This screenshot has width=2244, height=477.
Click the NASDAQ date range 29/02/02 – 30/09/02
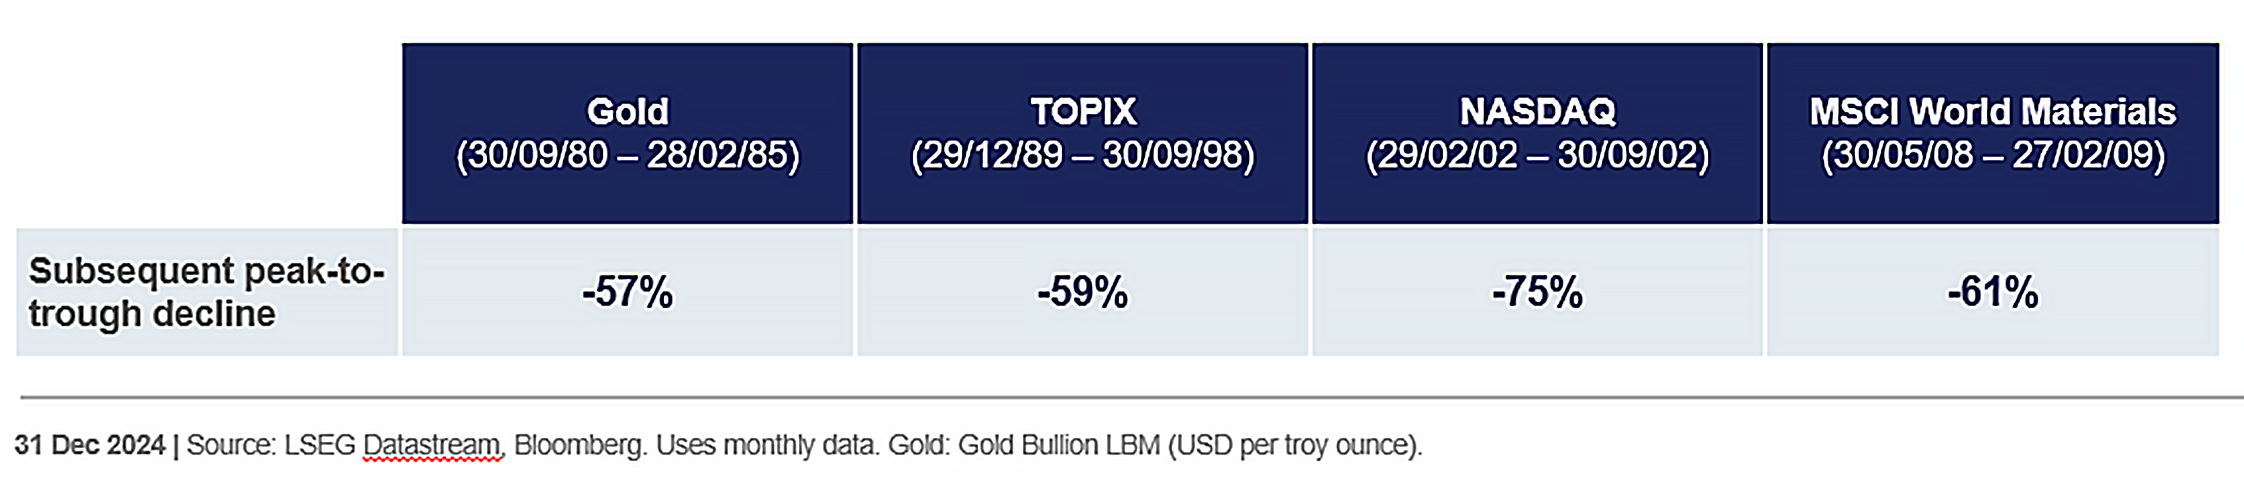(x=1537, y=156)
